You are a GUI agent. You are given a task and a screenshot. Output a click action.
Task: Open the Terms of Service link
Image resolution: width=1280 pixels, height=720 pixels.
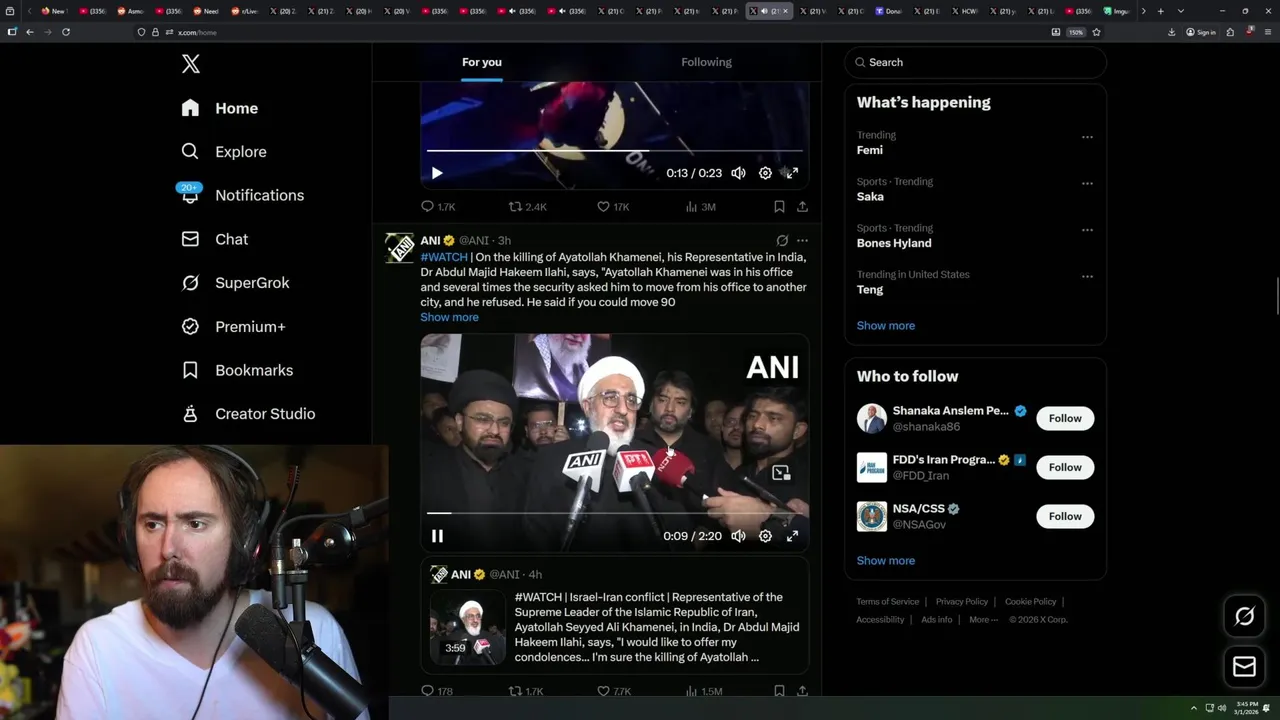pyautogui.click(x=887, y=602)
